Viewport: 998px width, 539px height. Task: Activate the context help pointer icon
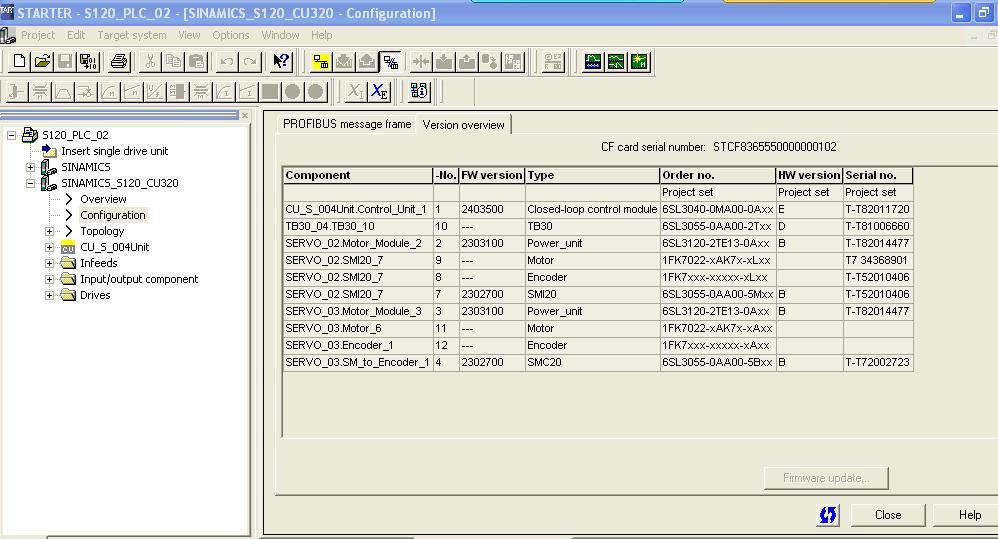tap(281, 62)
